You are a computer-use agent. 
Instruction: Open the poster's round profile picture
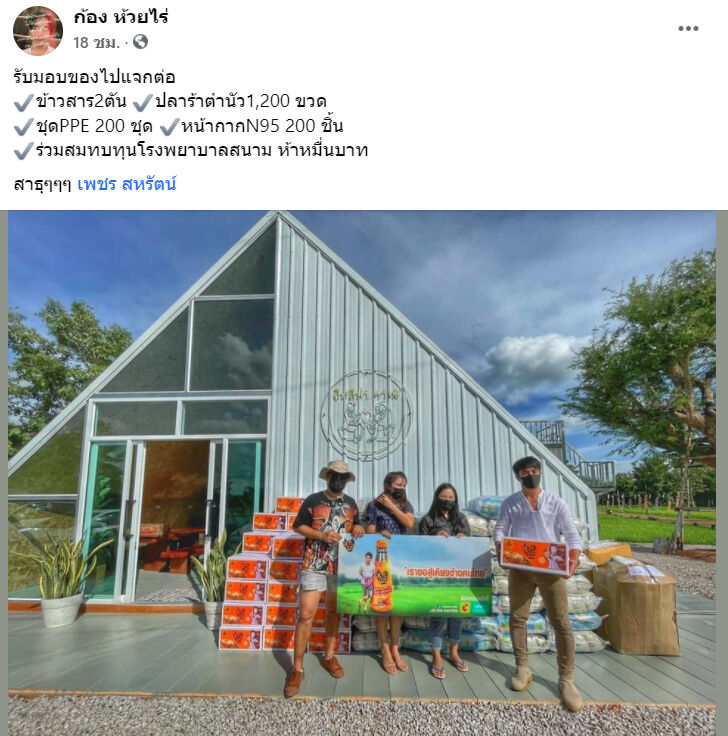coord(38,31)
